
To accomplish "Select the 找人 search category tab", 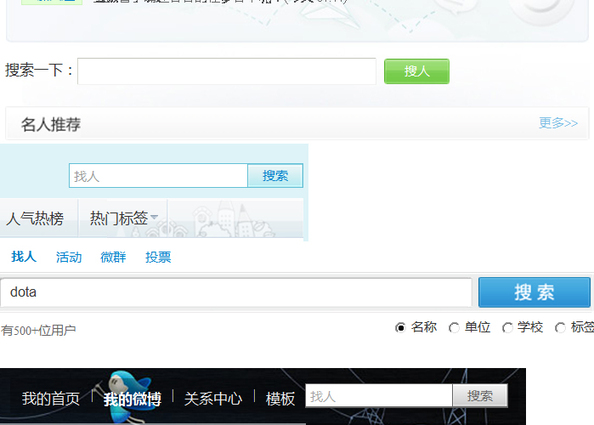I will 24,257.
